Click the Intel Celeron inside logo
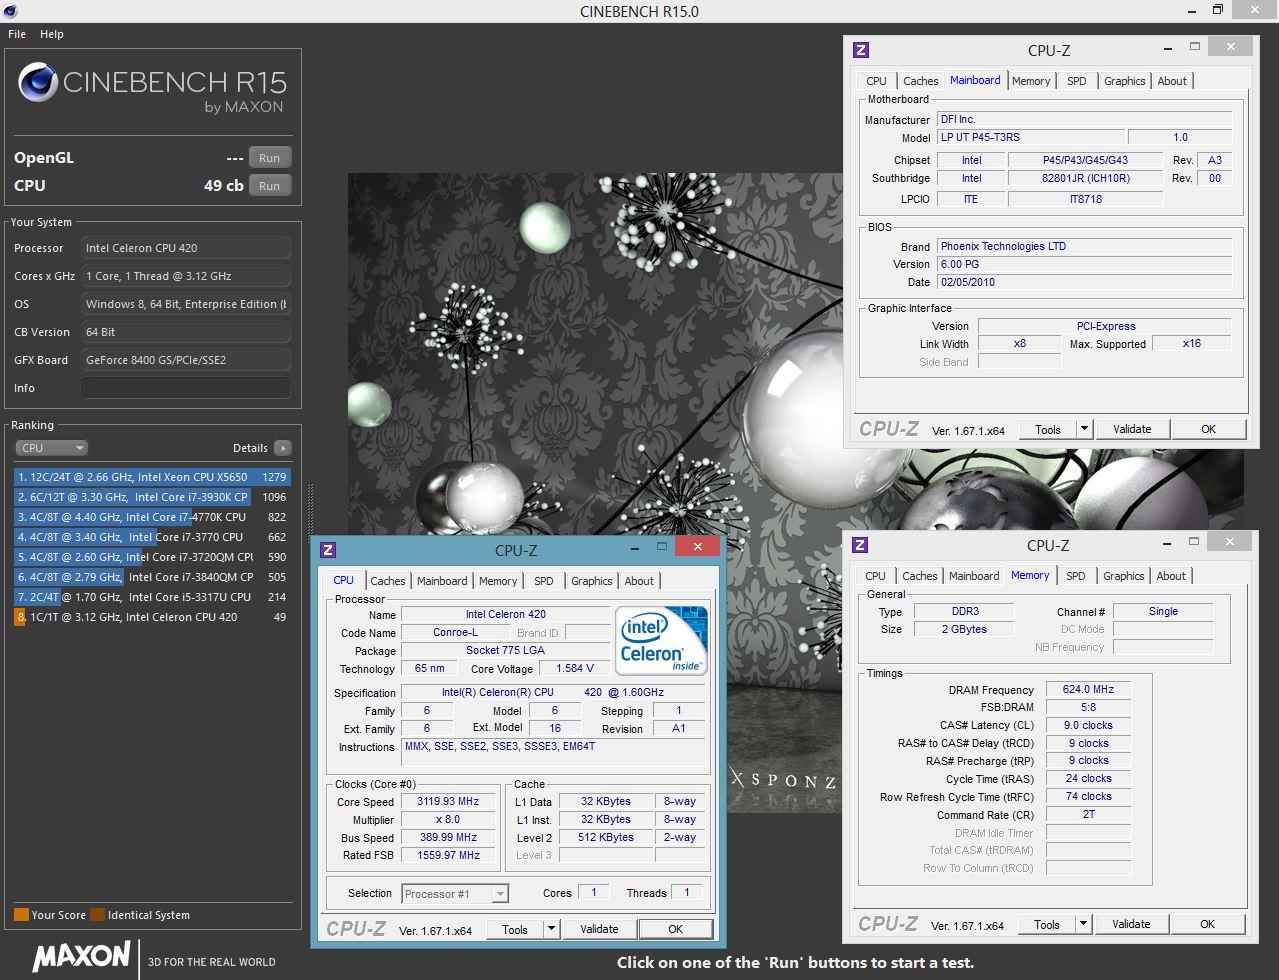 662,640
